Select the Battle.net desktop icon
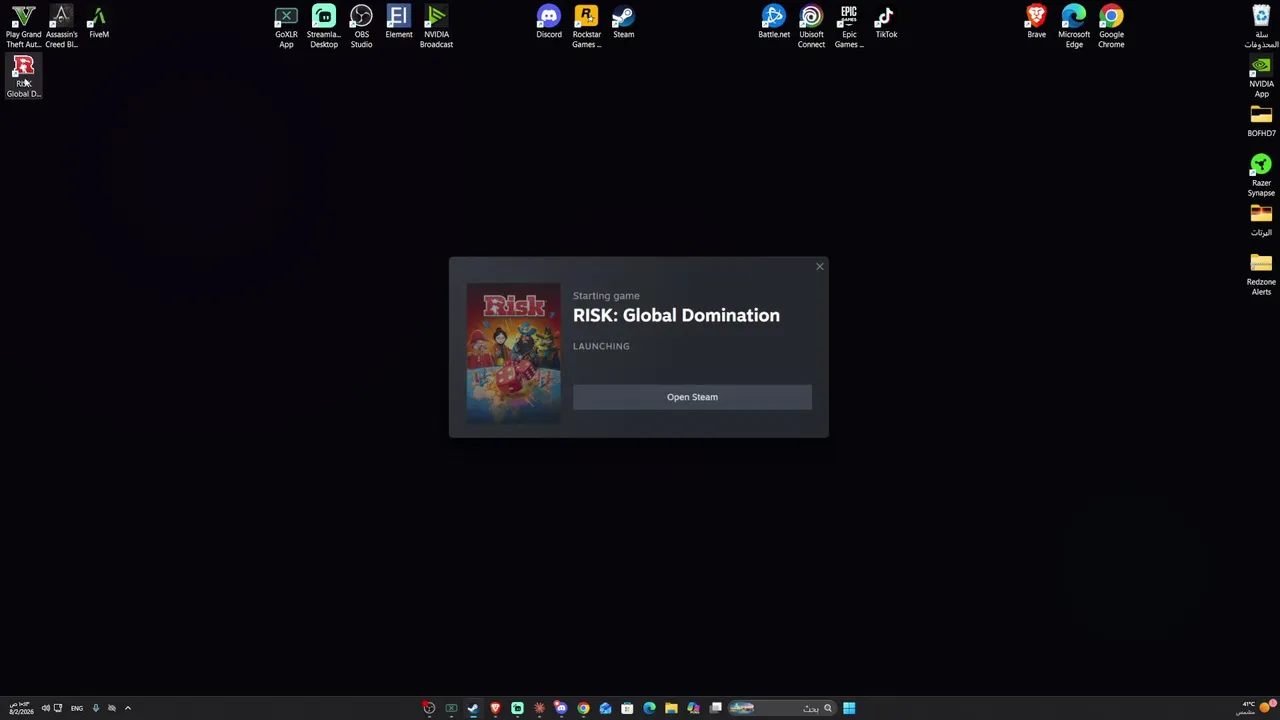This screenshot has height=720, width=1280. point(774,22)
